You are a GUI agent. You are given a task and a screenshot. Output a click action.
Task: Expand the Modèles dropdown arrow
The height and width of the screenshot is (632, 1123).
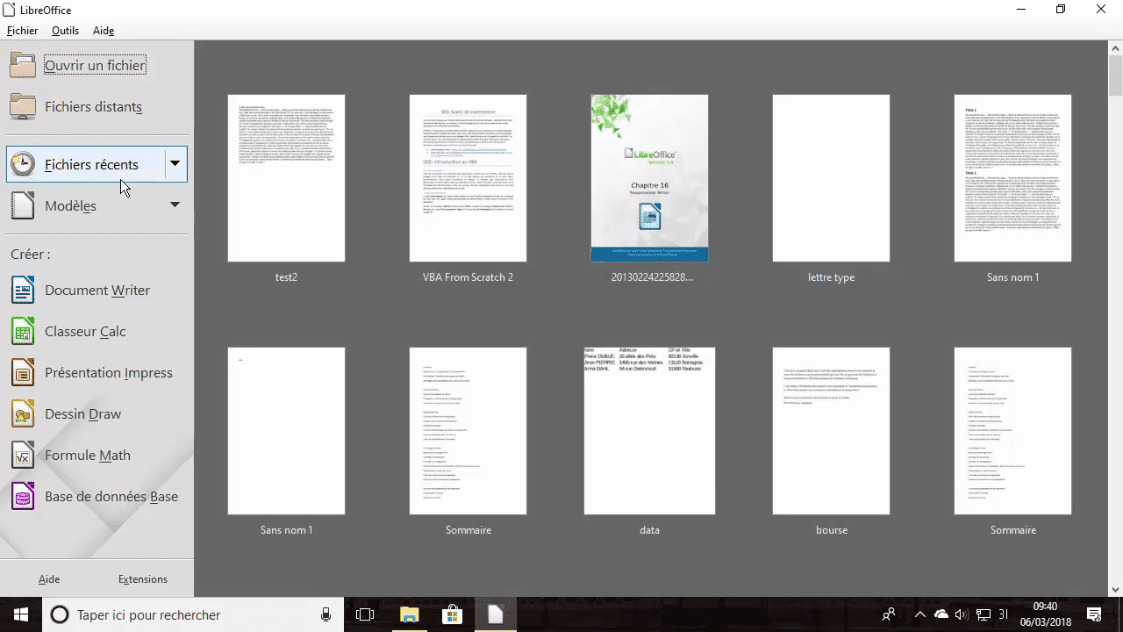point(175,206)
